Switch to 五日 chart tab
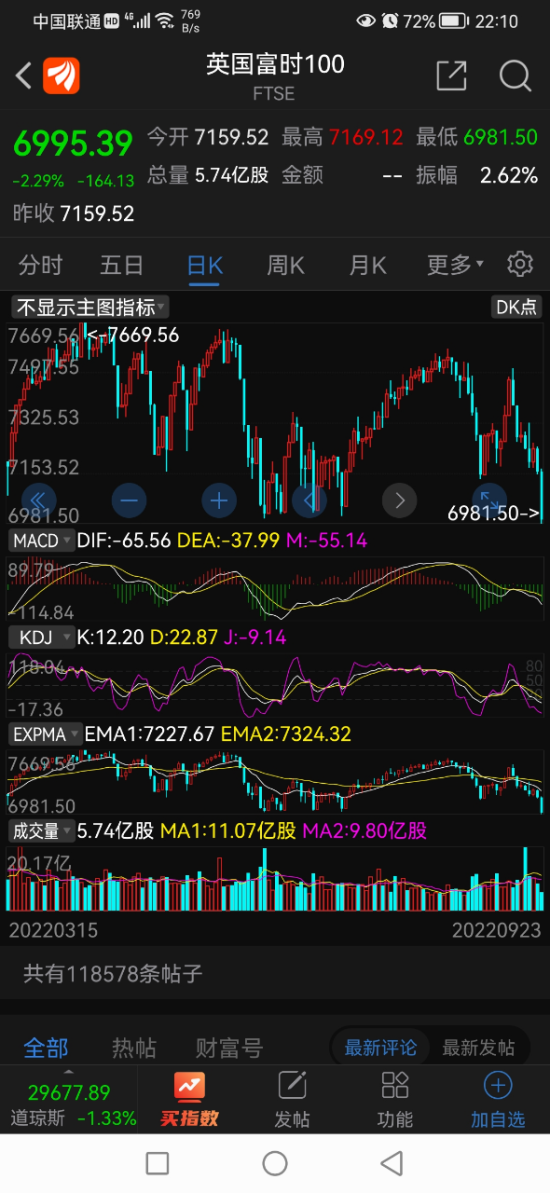Image resolution: width=550 pixels, height=1193 pixels. (122, 265)
